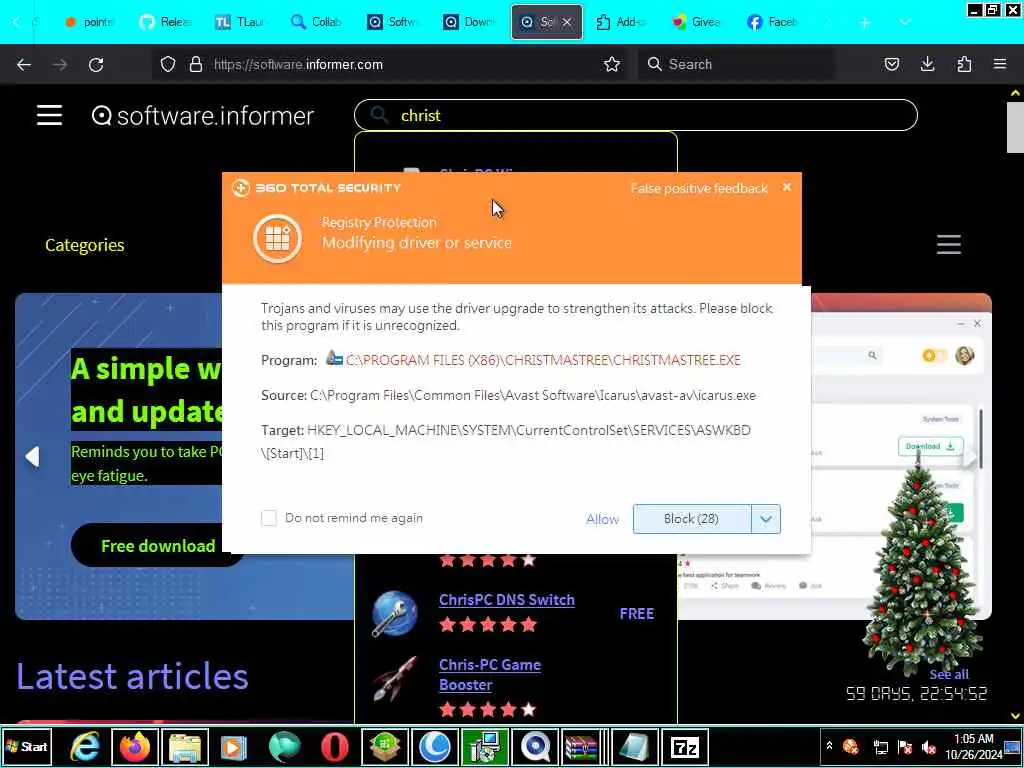Screen dimensions: 1024x768
Task: Click the icarus.exe source path text
Action: click(x=533, y=396)
